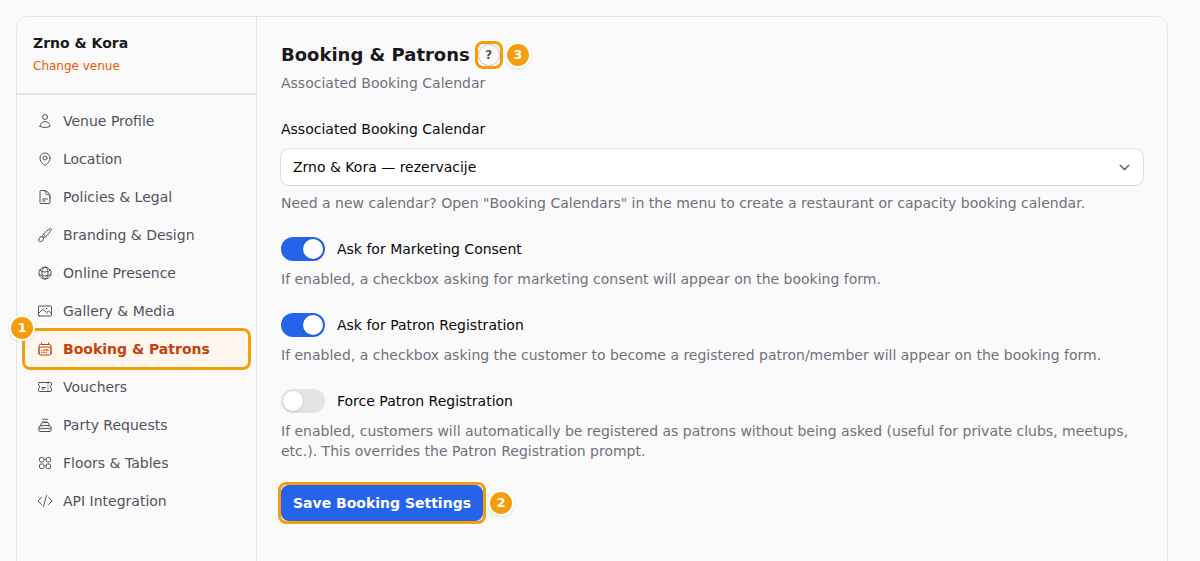Click the Gallery & Media image icon

point(45,311)
